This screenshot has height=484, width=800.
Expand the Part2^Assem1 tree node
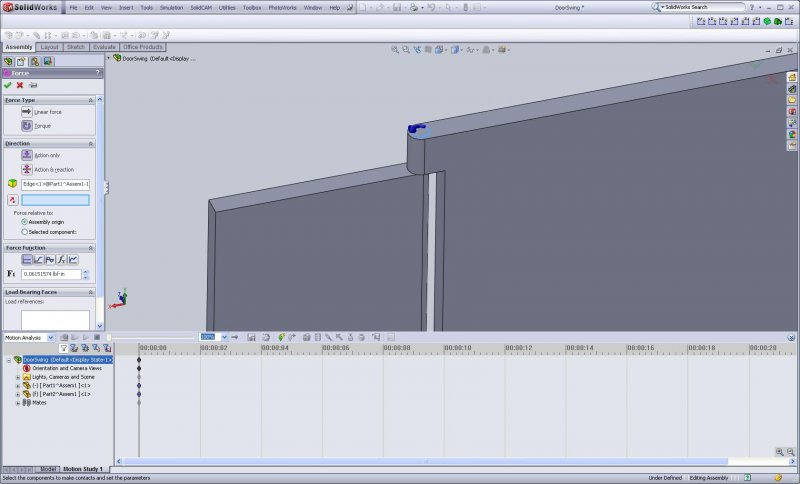[x=18, y=394]
